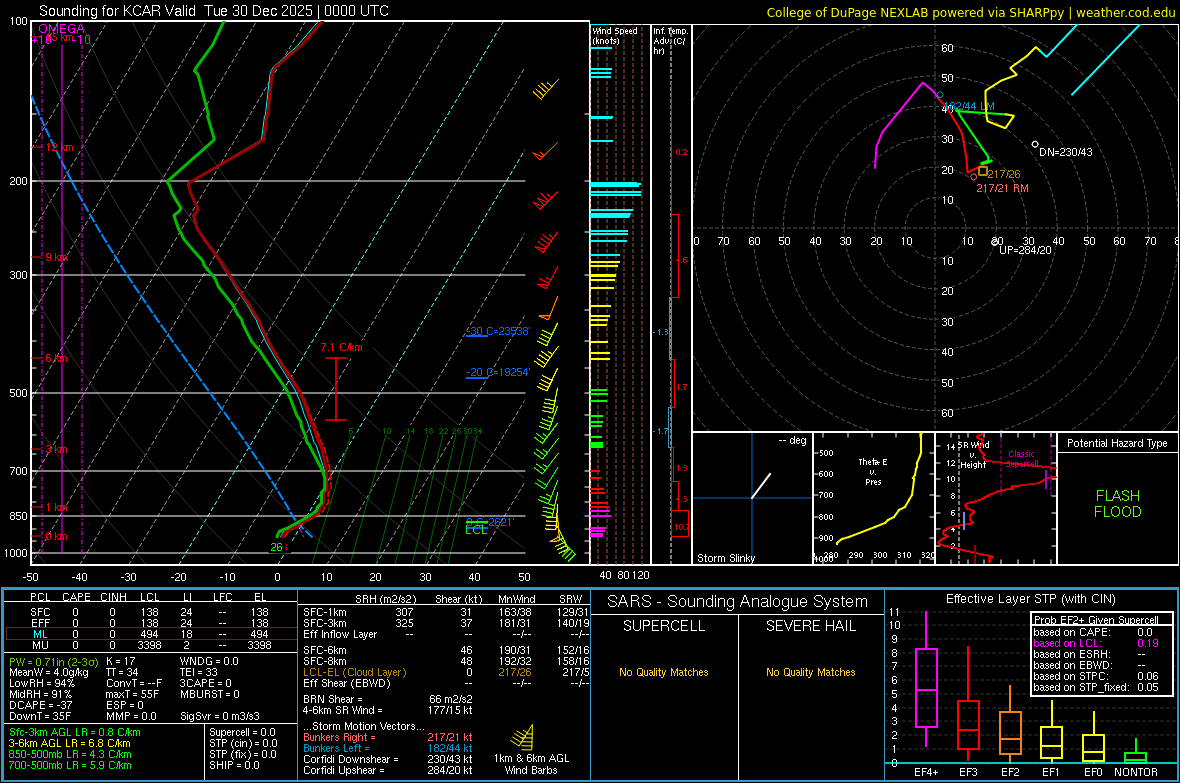
Task: Select the 500 pressure level label
Action: coord(18,392)
